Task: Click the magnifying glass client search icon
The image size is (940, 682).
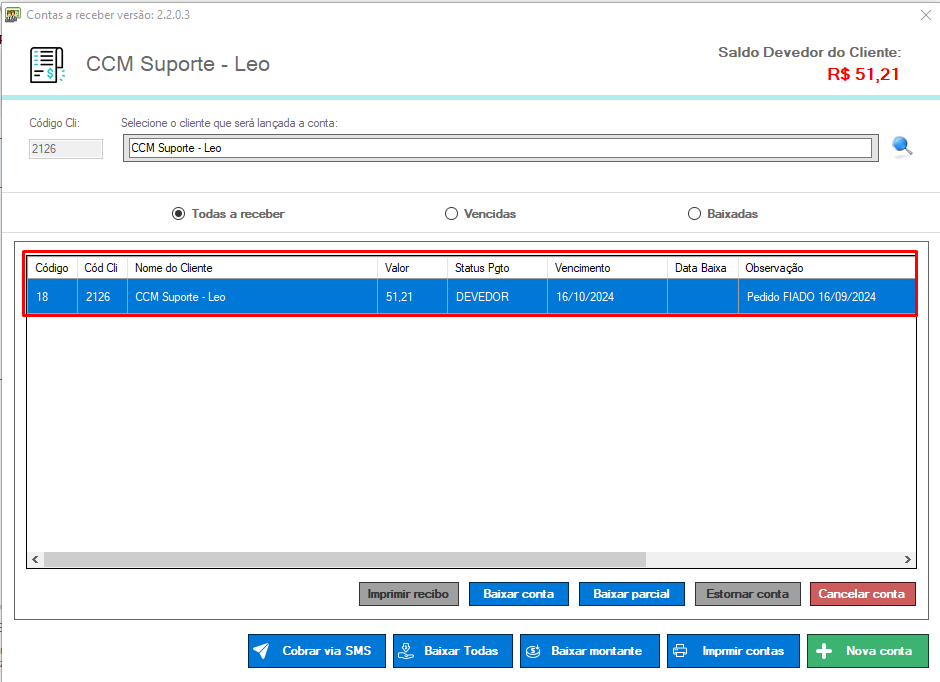Action: (902, 147)
